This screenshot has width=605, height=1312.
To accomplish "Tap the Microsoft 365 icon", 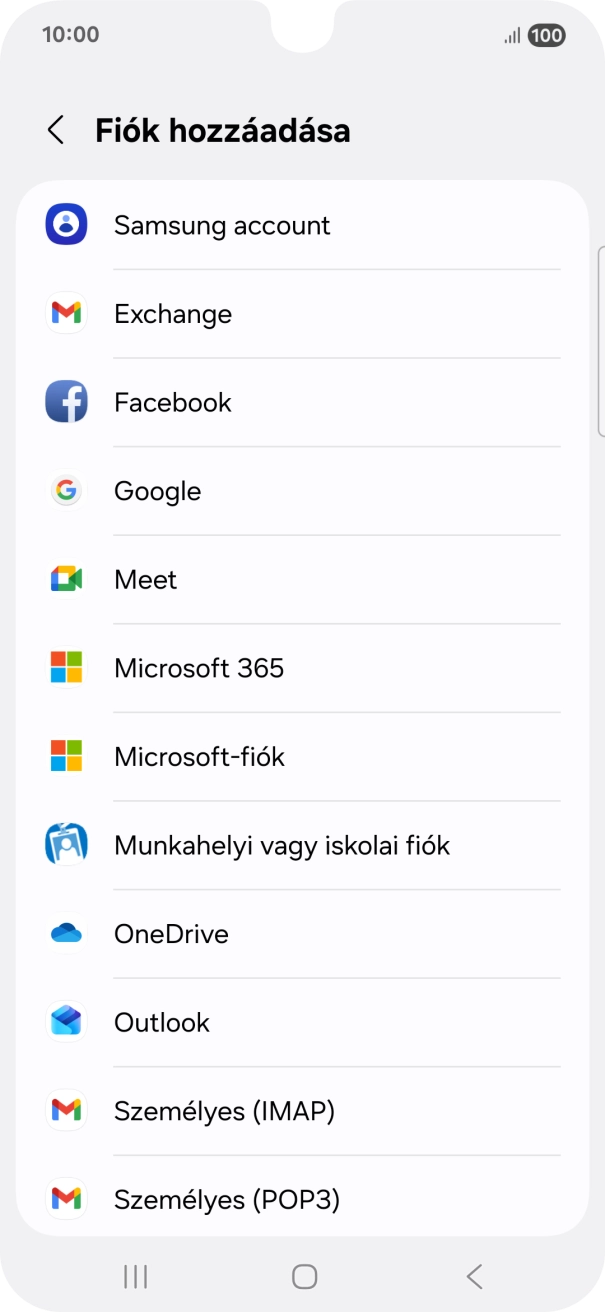I will (65, 668).
